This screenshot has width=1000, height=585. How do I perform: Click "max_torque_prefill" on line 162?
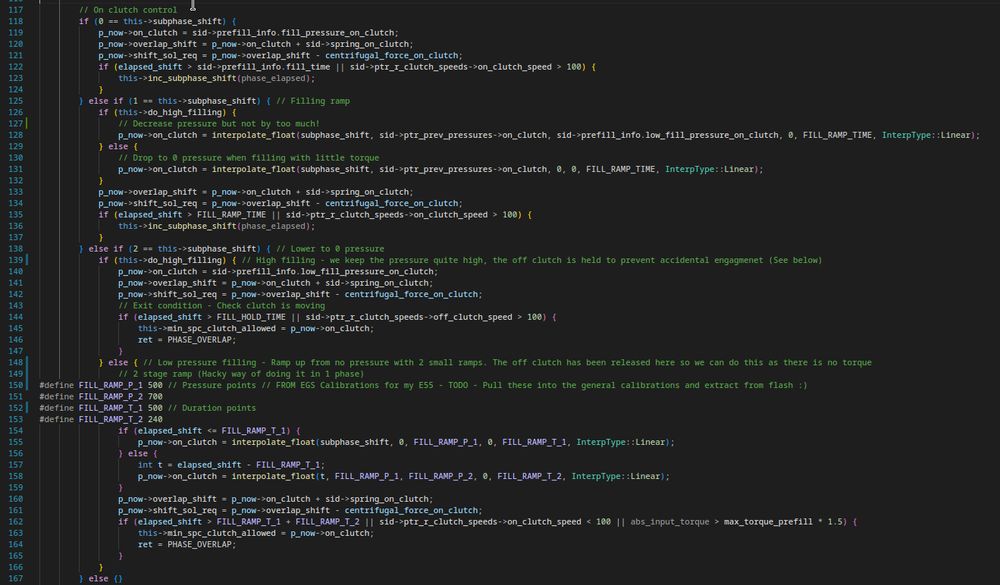point(768,522)
